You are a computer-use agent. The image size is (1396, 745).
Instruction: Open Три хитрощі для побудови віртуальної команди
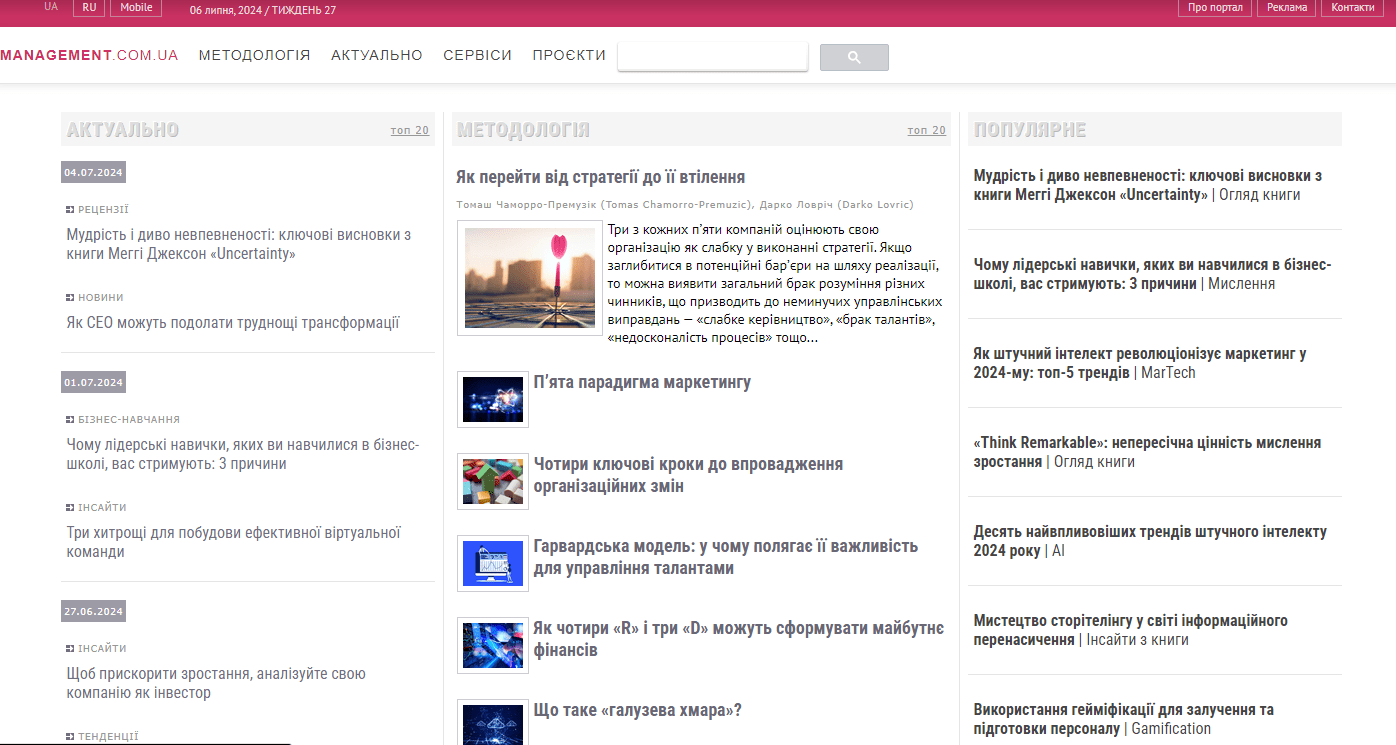point(234,542)
